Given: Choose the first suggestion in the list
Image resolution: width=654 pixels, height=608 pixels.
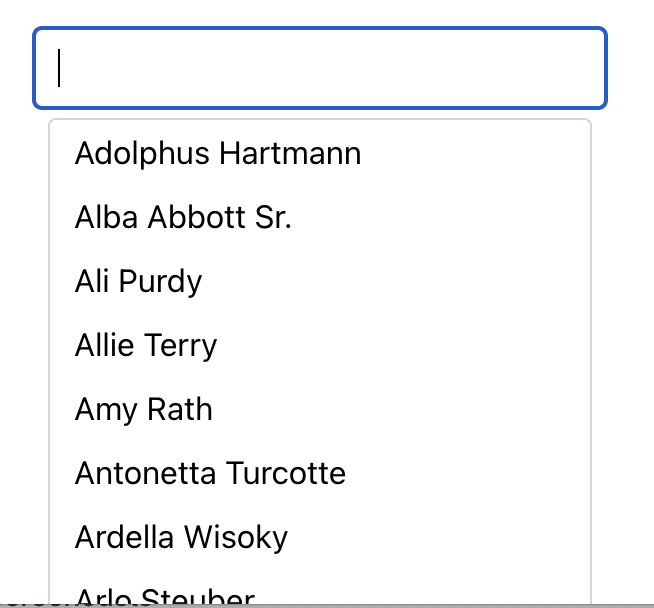Looking at the screenshot, I should click(218, 154).
